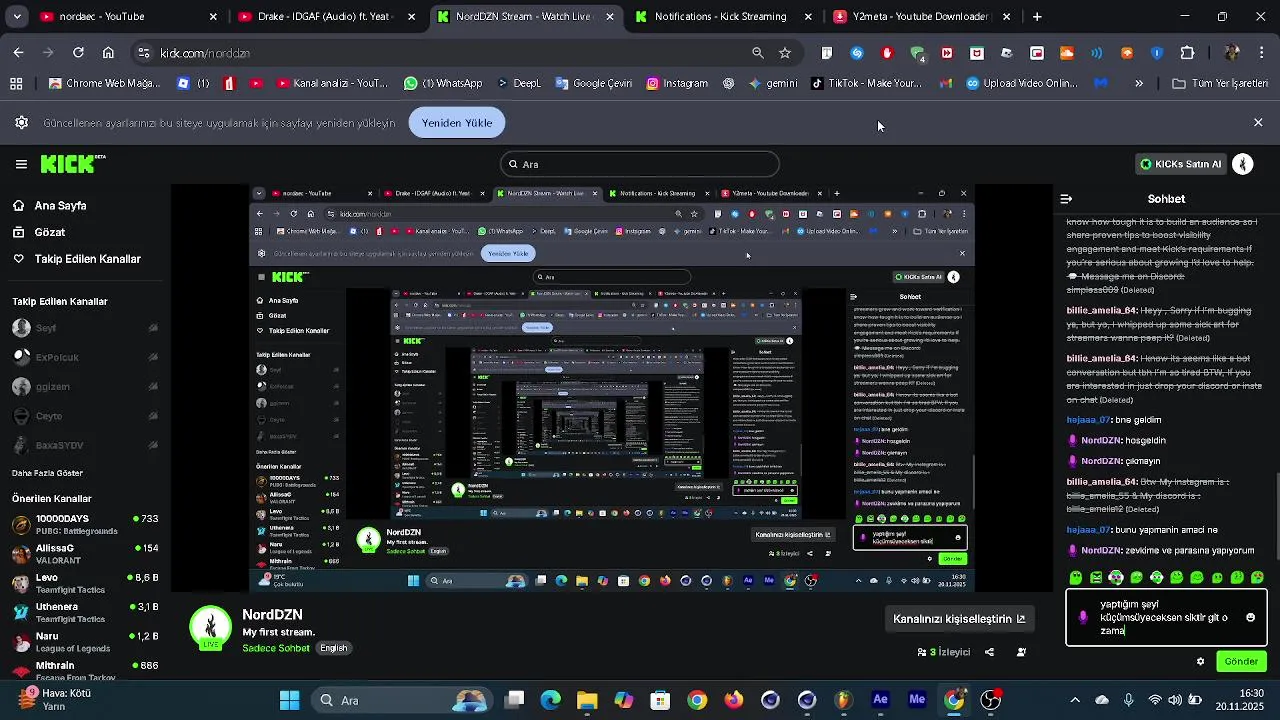Viewport: 1280px width, 720px height.
Task: Toggle the offline indicator for Ceyto channel
Action: click(153, 416)
